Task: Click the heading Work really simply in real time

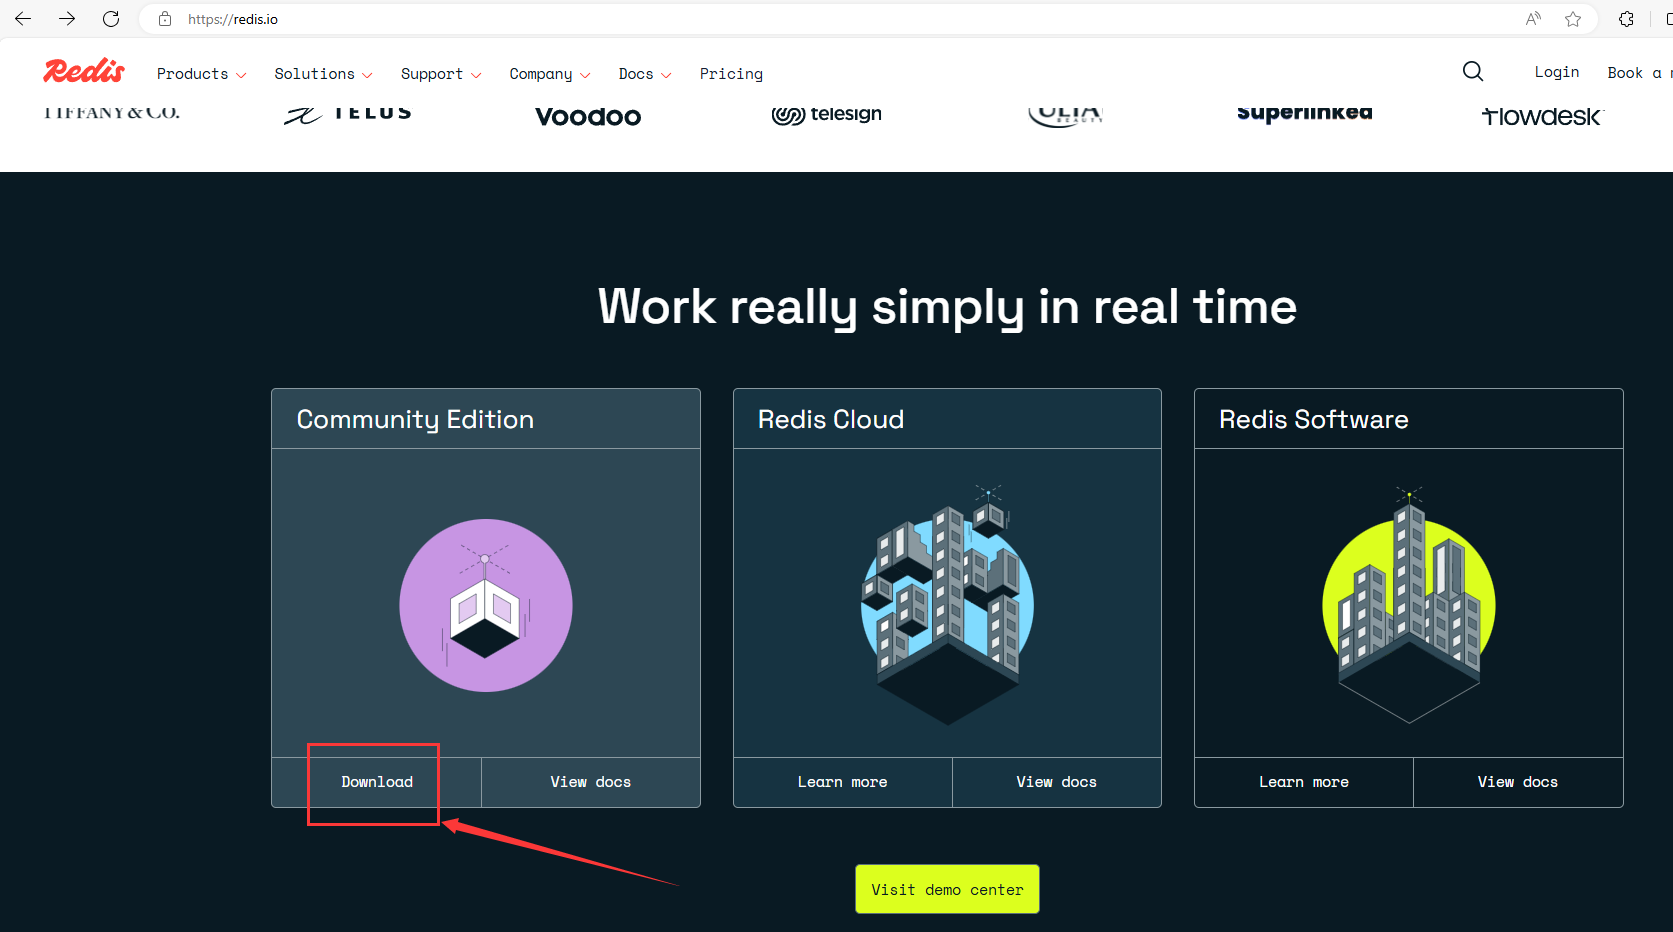Action: (947, 307)
